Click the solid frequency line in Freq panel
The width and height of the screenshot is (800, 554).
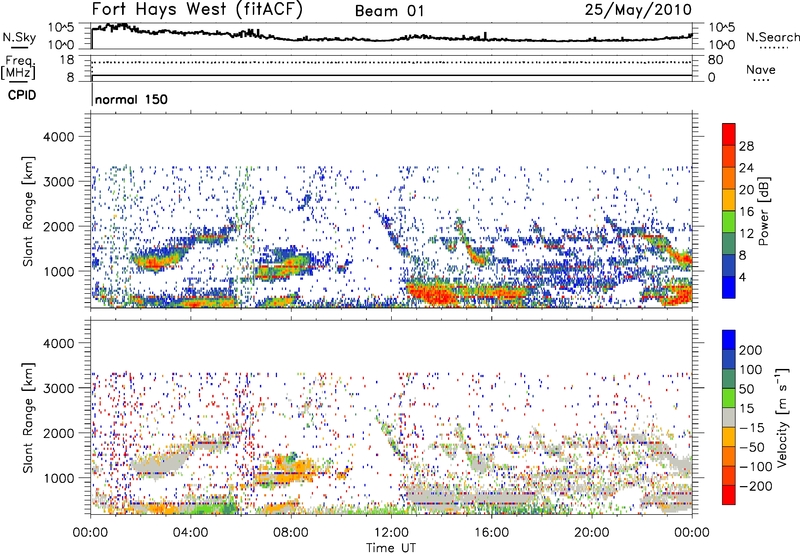[392, 76]
